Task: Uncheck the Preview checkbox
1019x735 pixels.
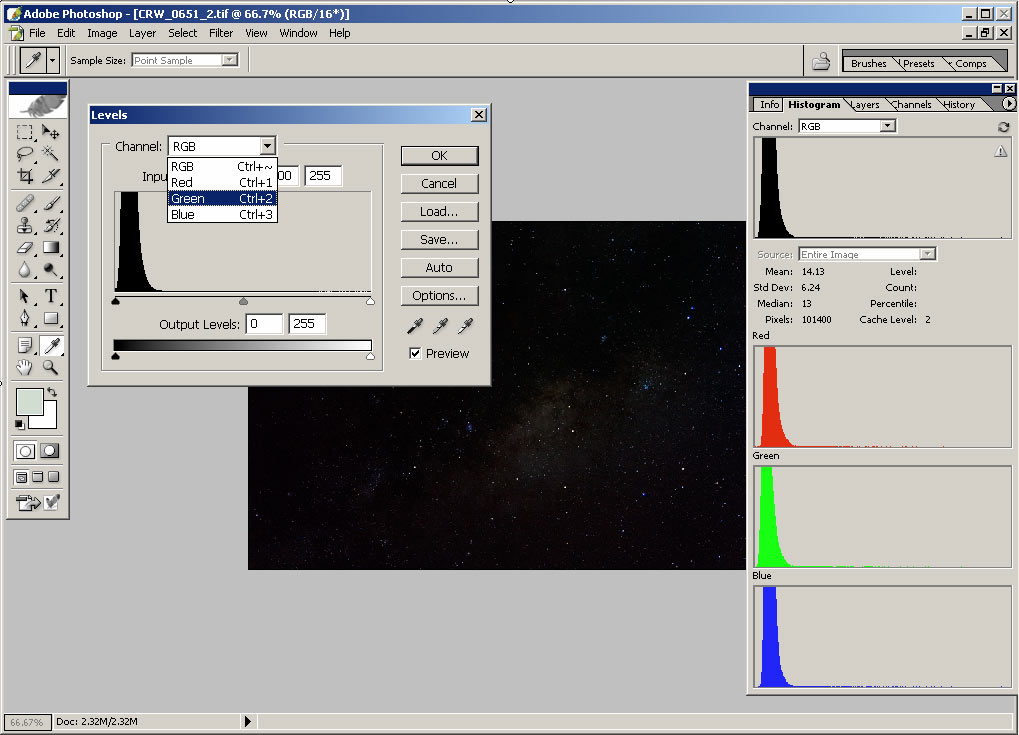Action: 415,354
